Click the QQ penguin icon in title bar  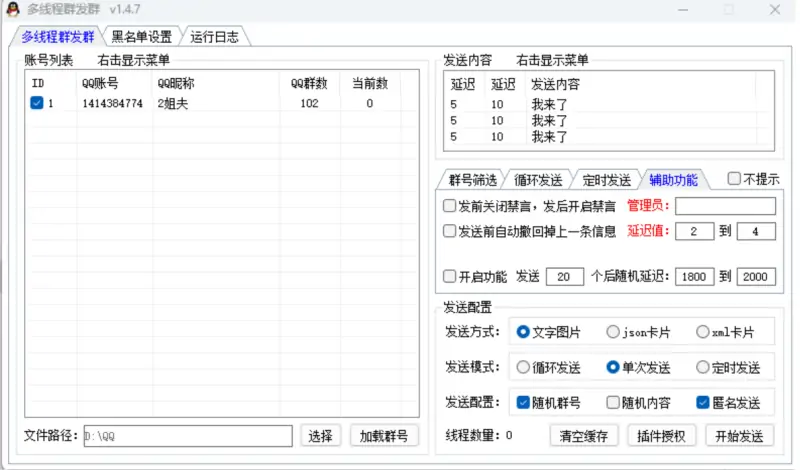14,10
